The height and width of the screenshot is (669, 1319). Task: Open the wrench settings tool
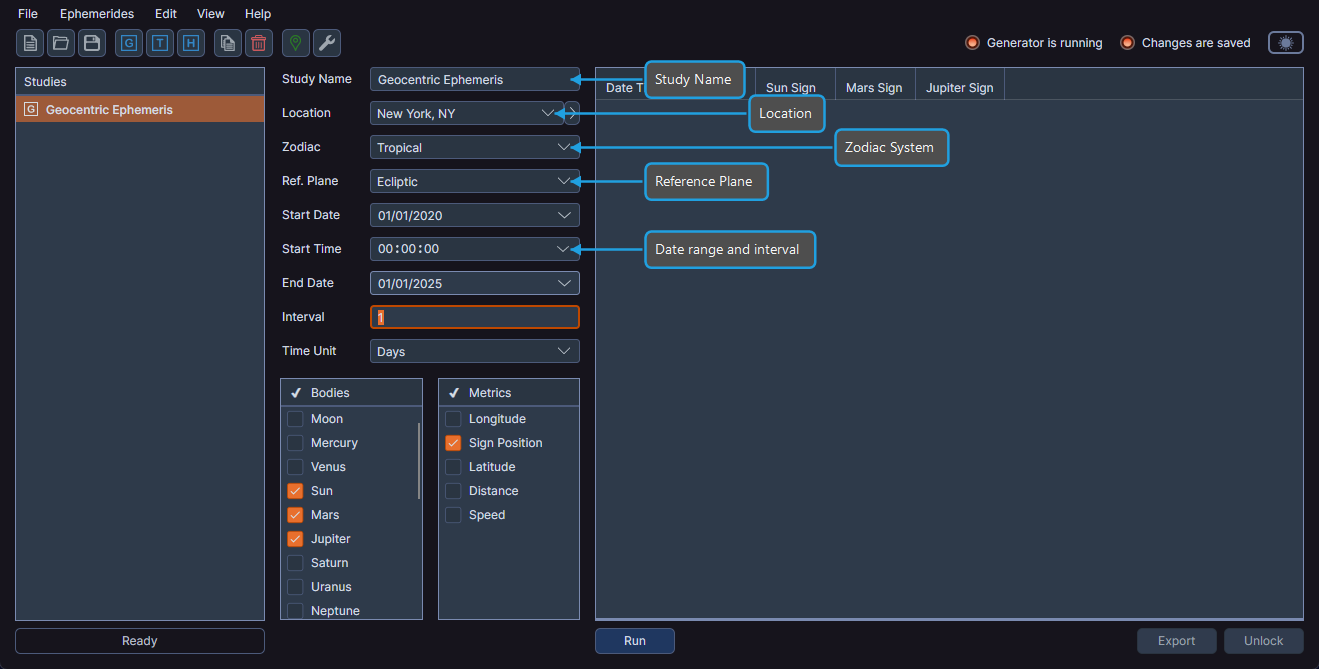click(327, 43)
